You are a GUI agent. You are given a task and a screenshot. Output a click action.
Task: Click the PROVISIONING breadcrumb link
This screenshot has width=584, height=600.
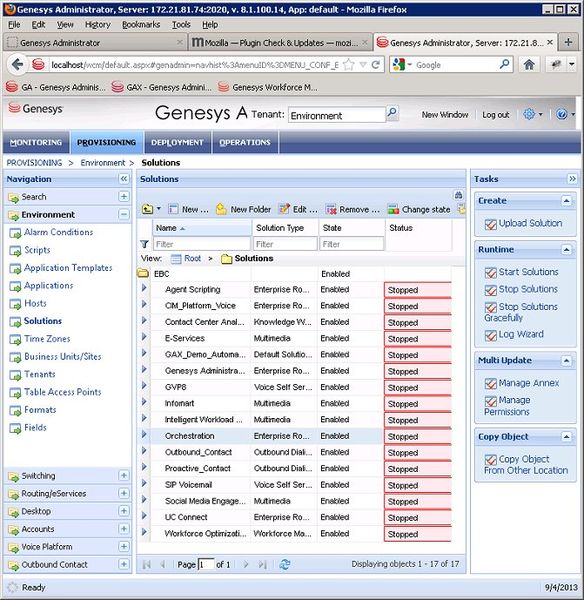pyautogui.click(x=34, y=163)
